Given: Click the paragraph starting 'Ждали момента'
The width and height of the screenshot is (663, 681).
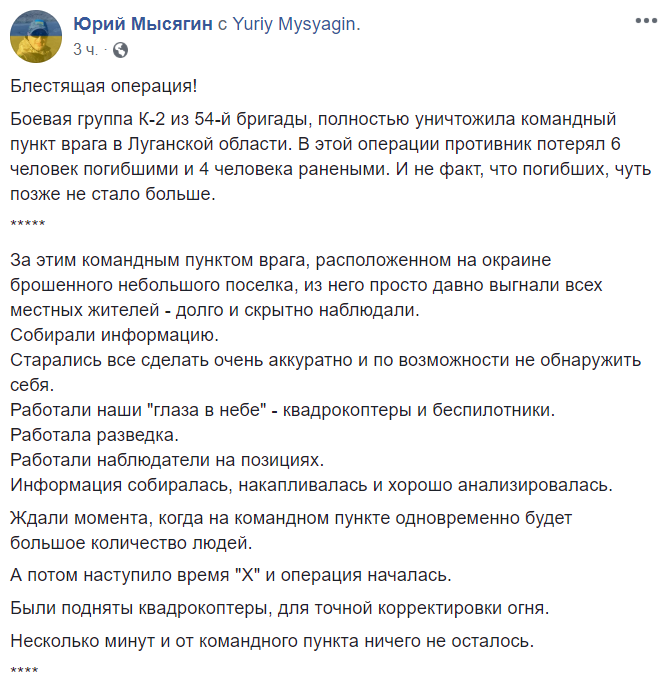Looking at the screenshot, I should coord(291,530).
